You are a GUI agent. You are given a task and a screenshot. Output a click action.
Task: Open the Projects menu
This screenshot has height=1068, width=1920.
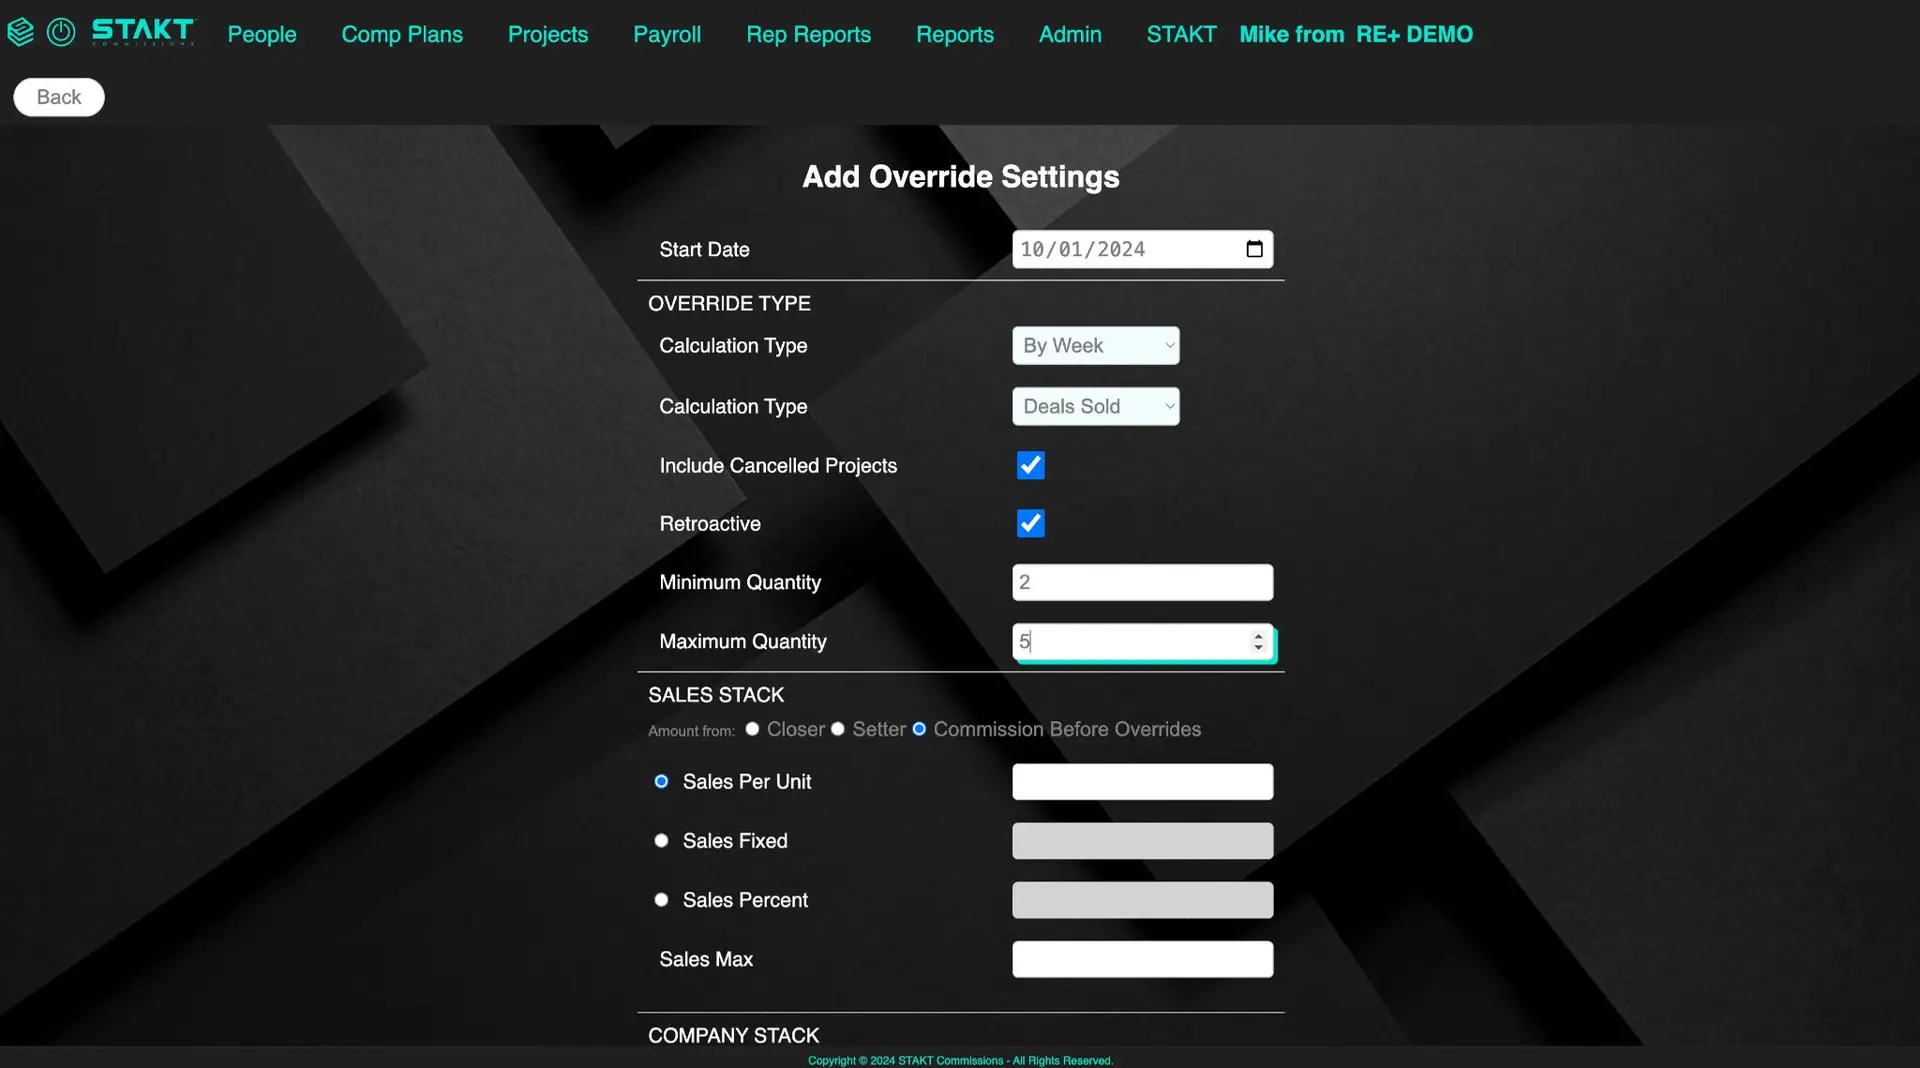[548, 34]
